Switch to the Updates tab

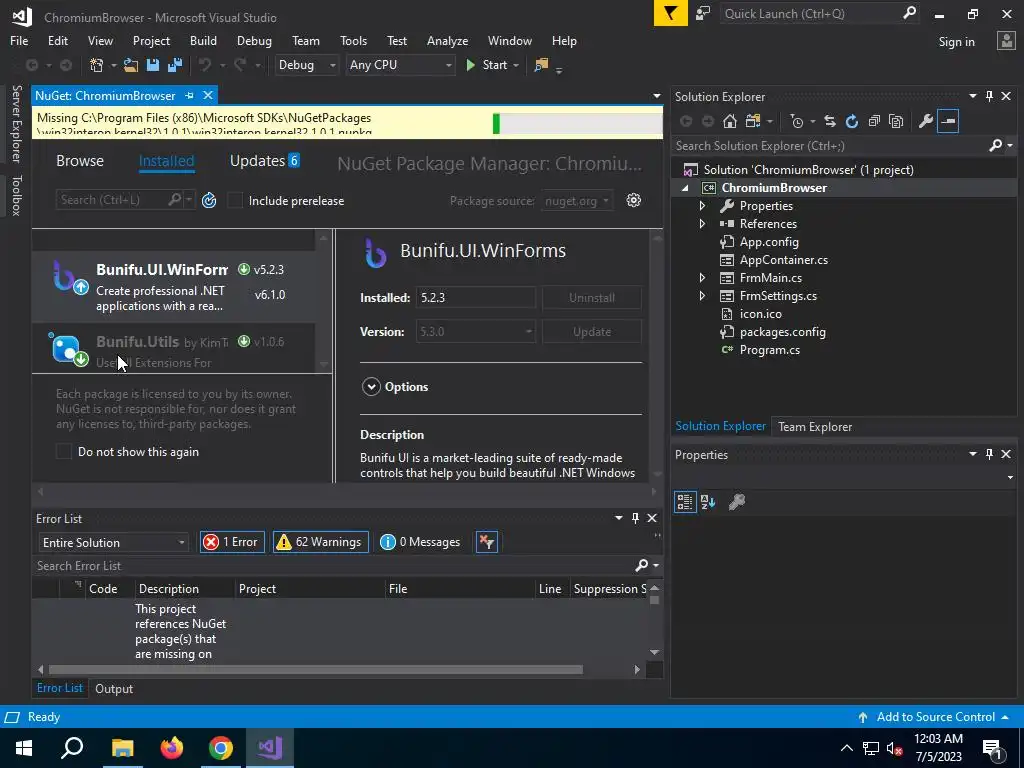(264, 161)
